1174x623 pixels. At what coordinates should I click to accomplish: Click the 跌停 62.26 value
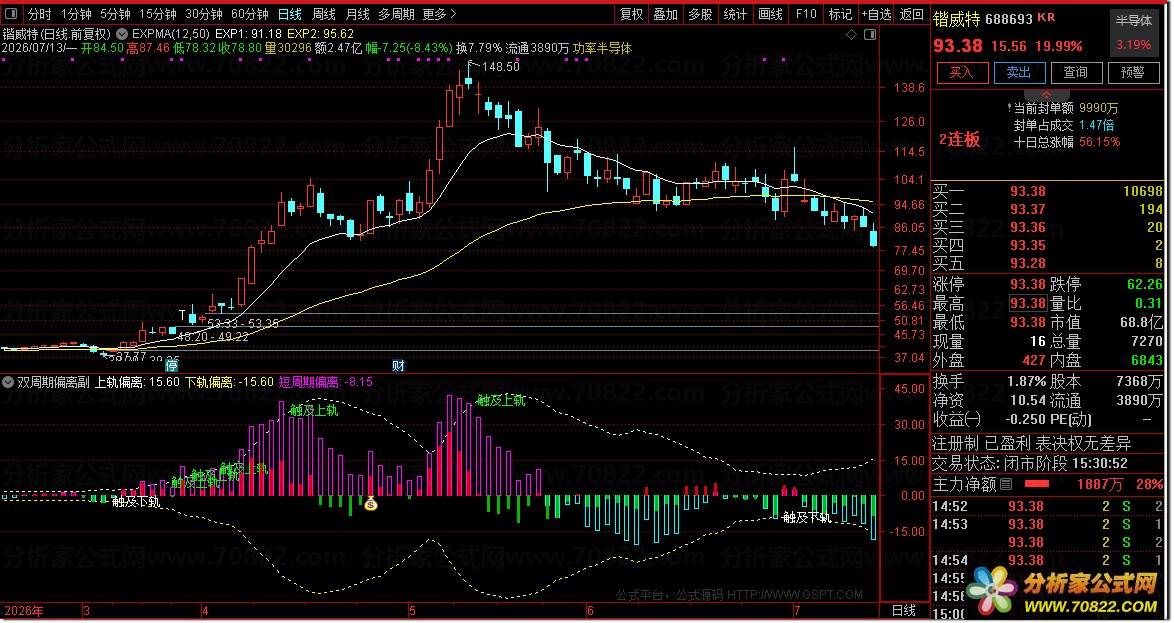point(1145,285)
